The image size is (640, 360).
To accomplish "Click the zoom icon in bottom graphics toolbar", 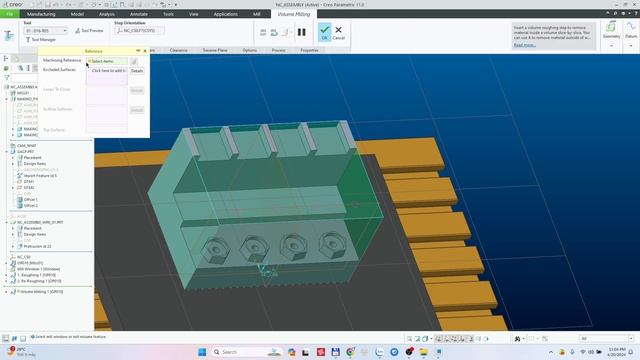I will click(x=409, y=339).
